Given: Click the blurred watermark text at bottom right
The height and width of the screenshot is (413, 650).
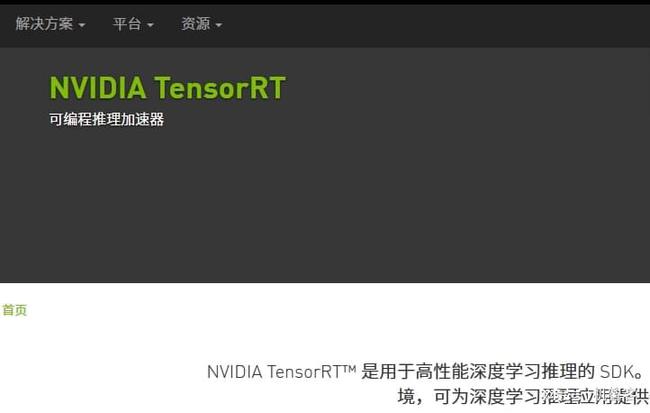Looking at the screenshot, I should coord(595,396).
